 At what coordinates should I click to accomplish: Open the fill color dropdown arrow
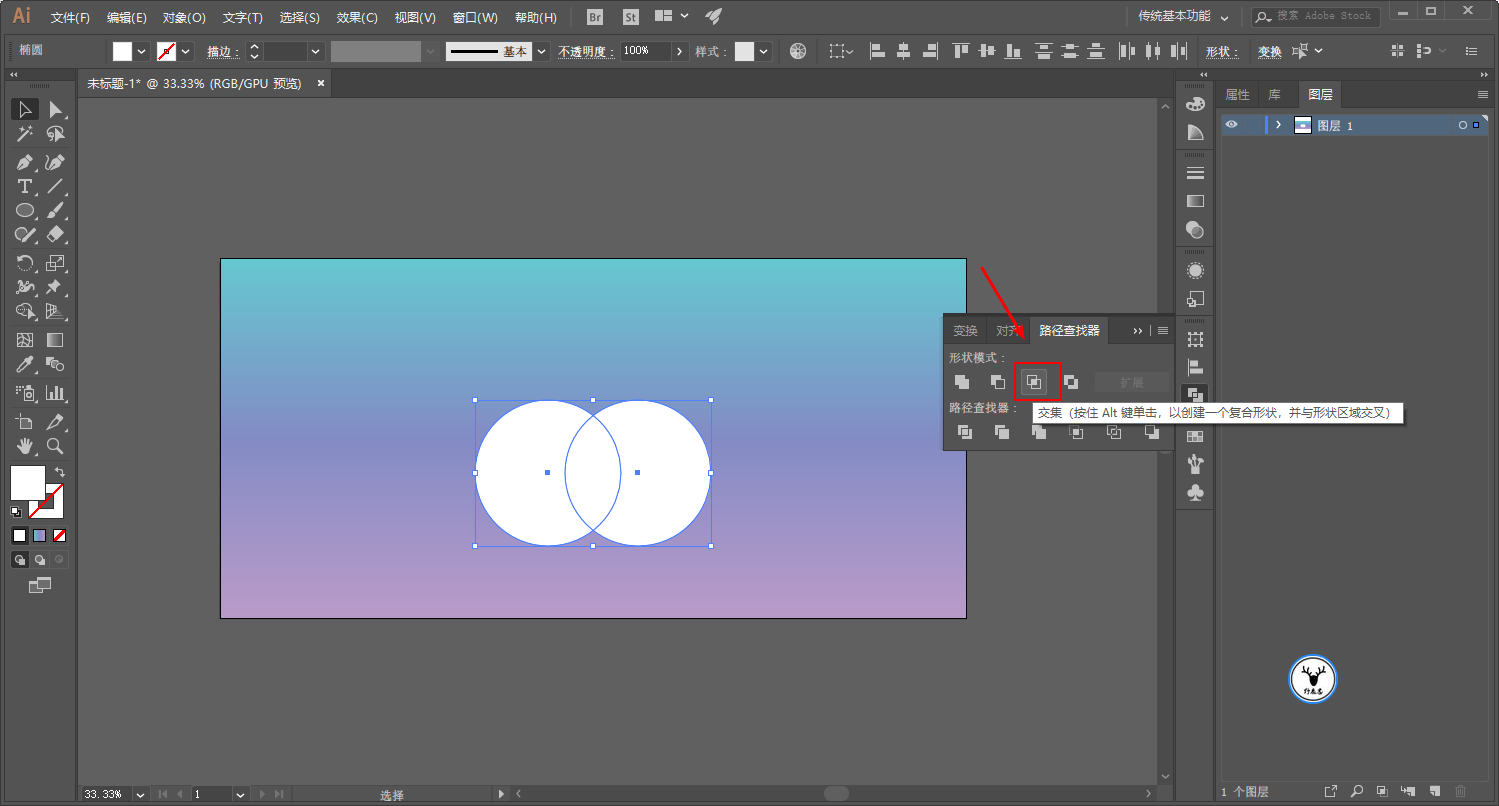[x=142, y=51]
